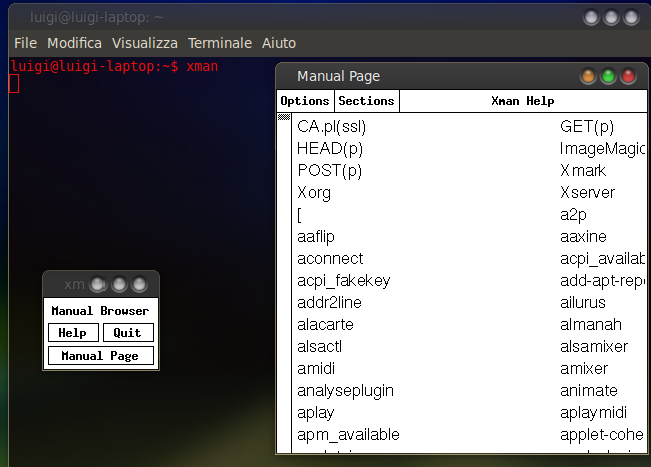
Task: Open Sections menu in Manual Page window
Action: [366, 101]
